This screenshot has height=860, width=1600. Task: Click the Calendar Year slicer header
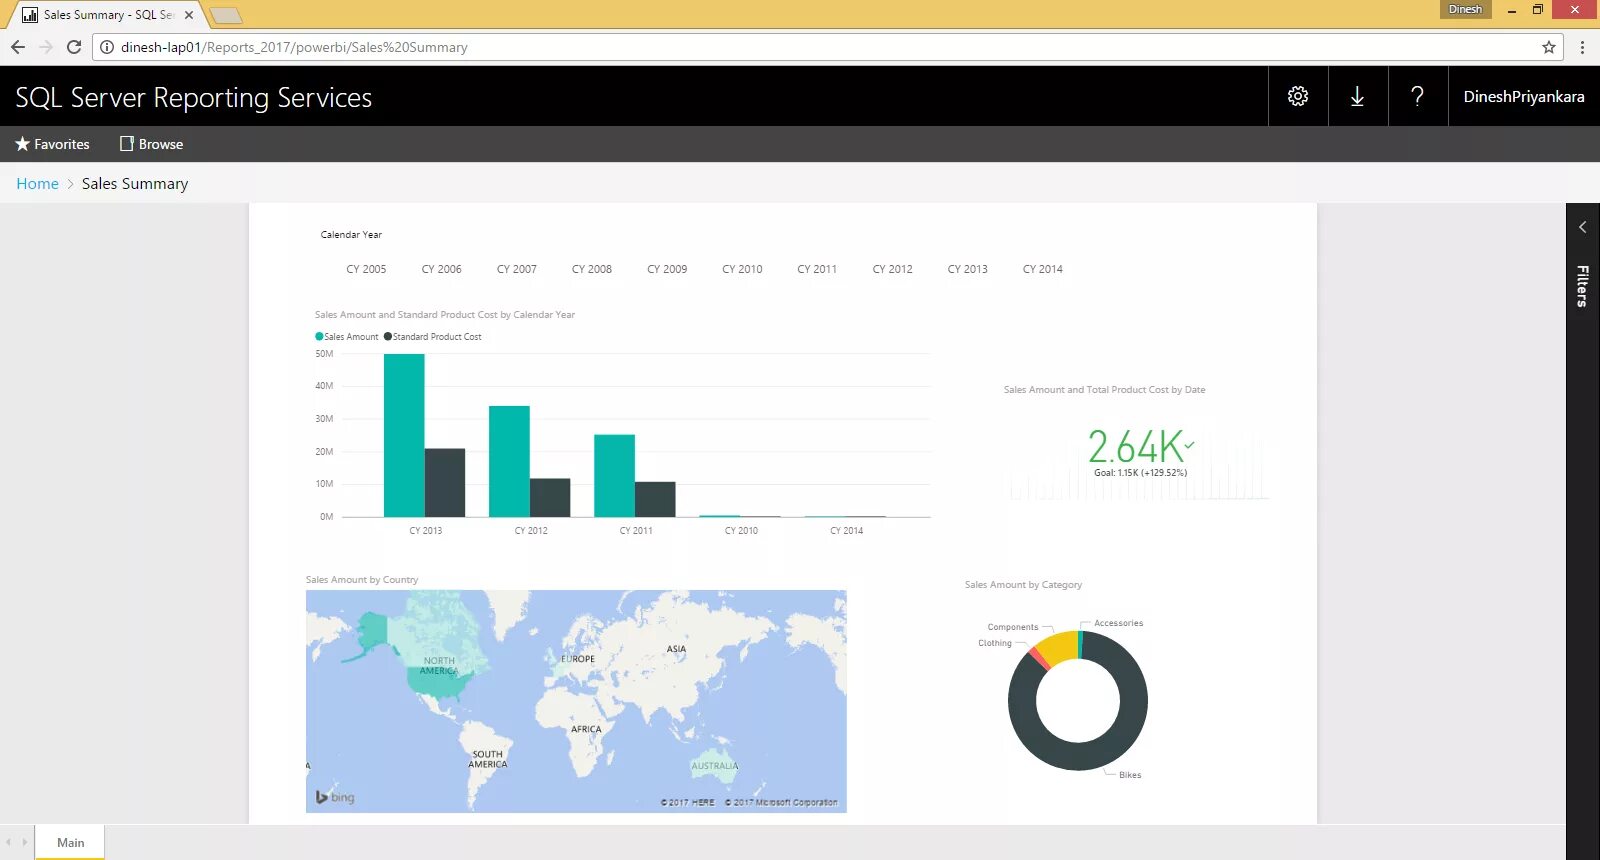[351, 235]
